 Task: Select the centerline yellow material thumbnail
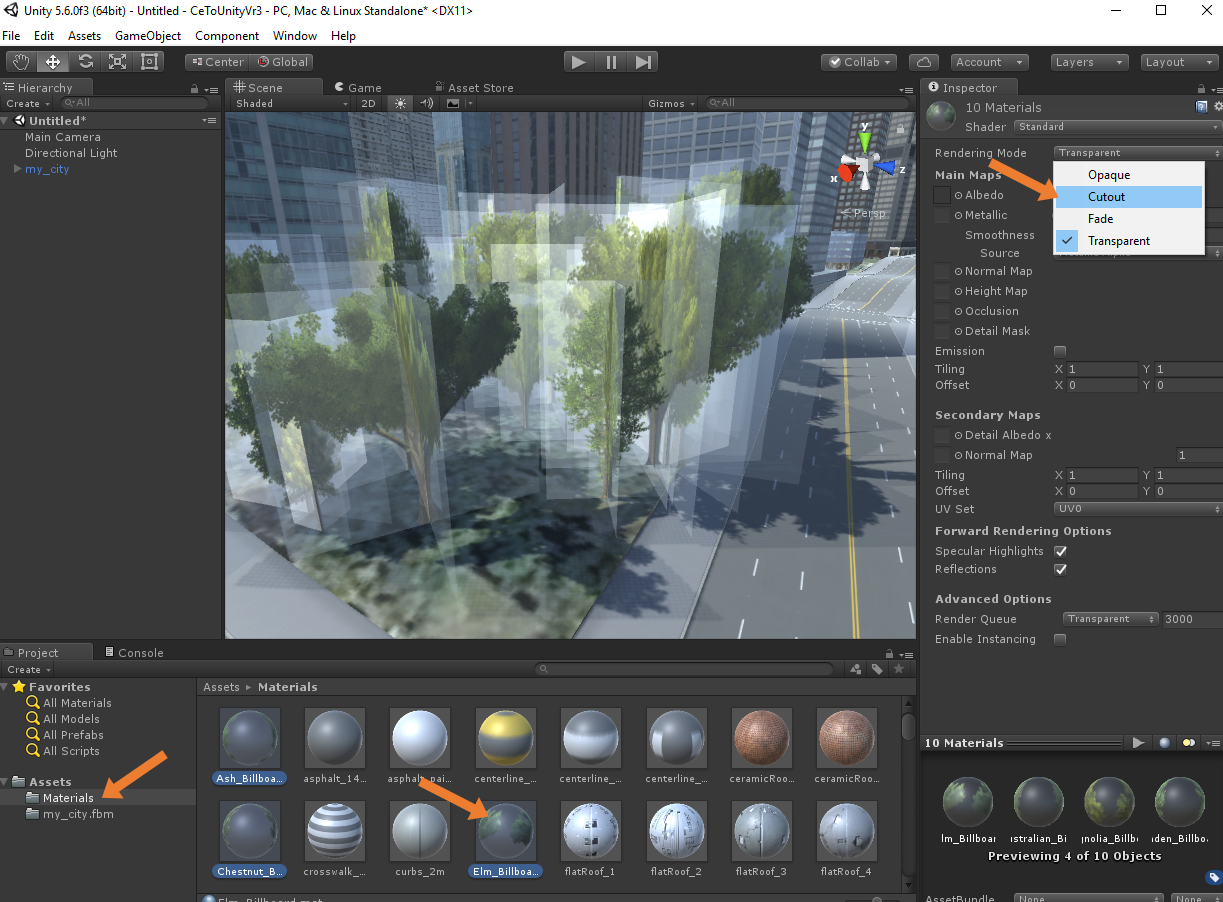click(506, 739)
